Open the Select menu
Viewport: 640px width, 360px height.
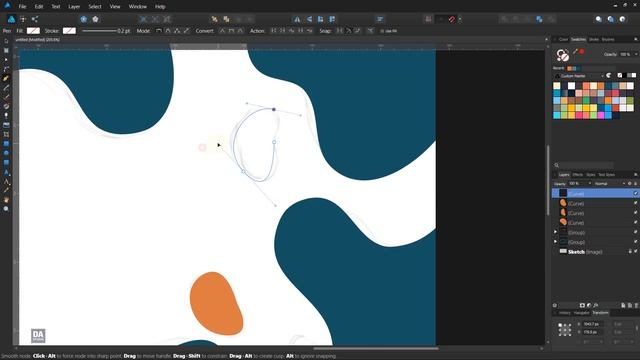pos(95,7)
